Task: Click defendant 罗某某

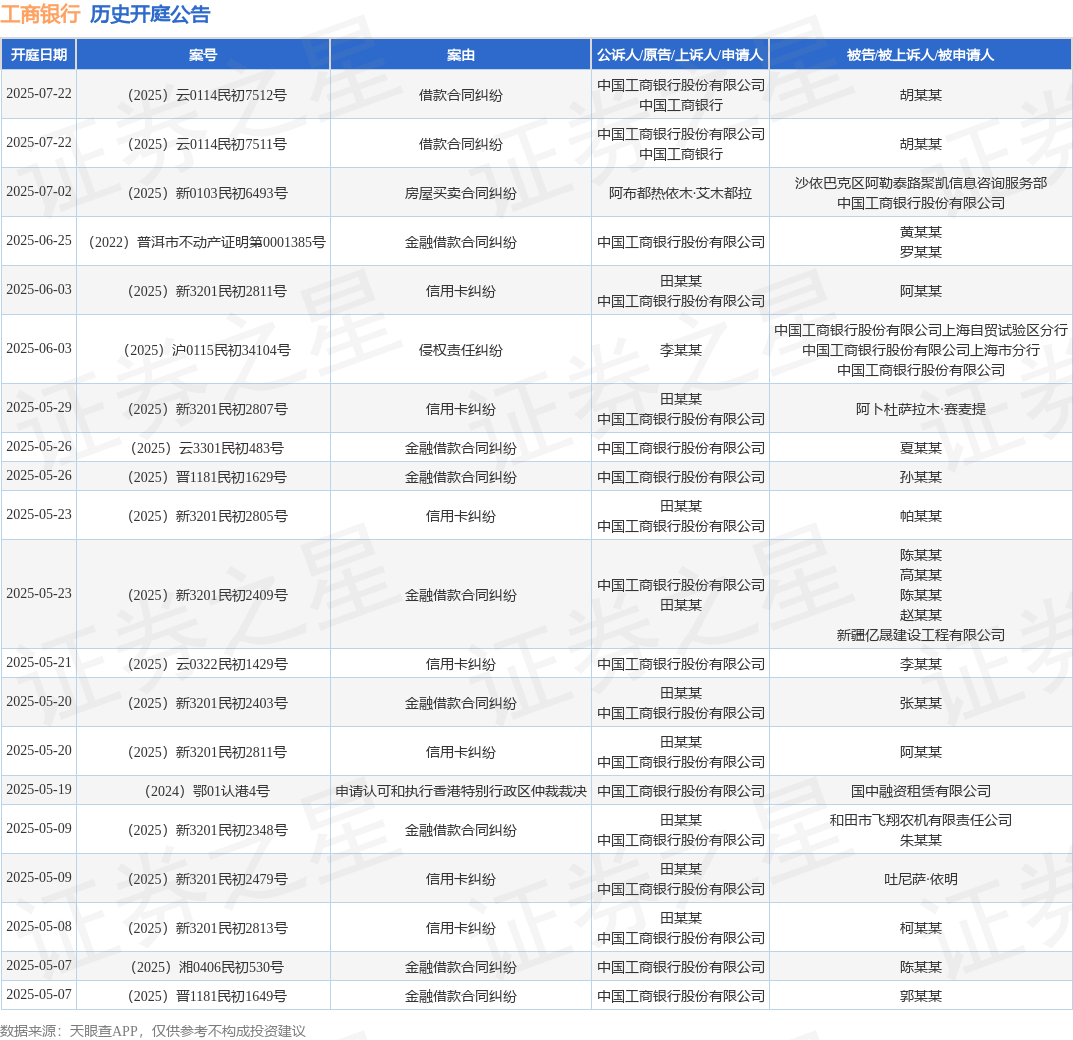Action: (x=920, y=252)
